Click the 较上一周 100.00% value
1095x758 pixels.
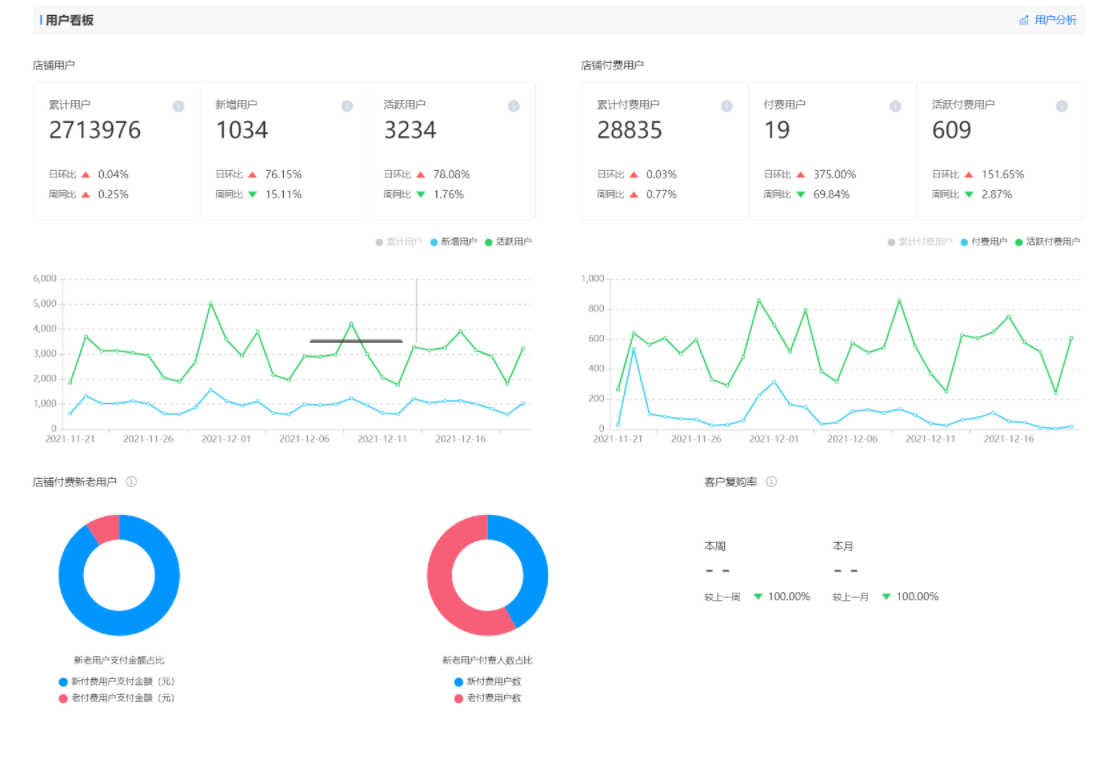(x=789, y=597)
